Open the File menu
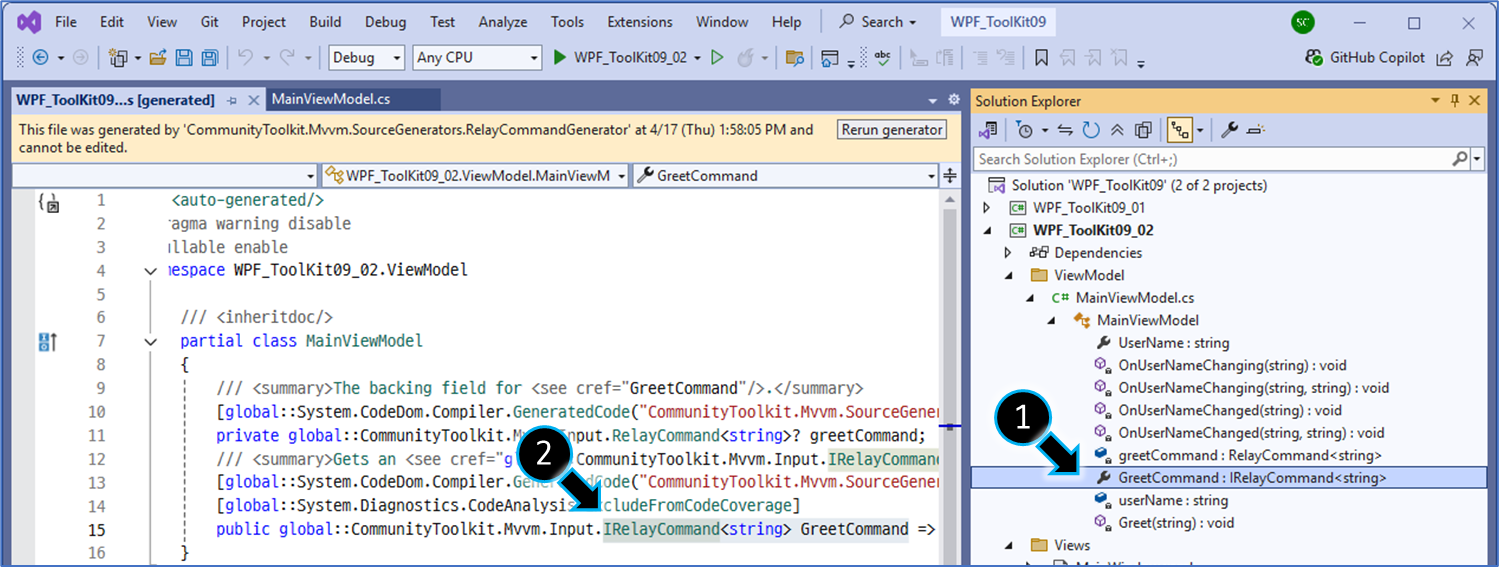 click(66, 21)
